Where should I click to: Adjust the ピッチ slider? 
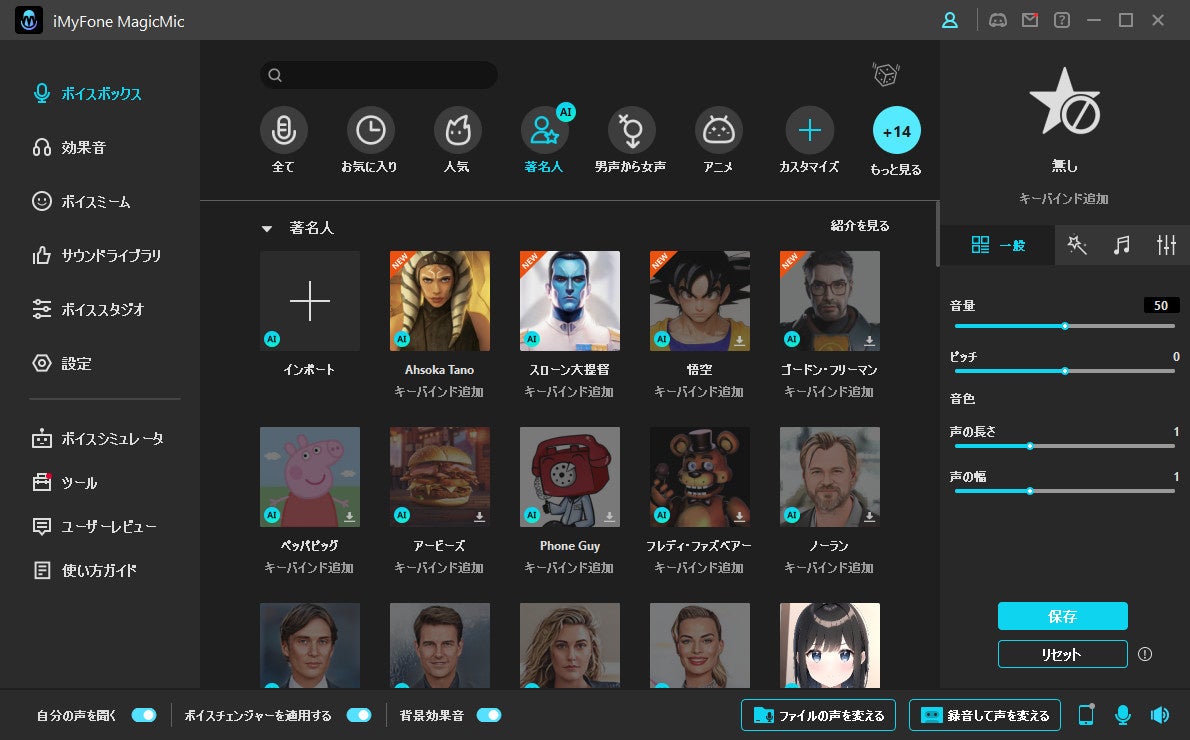[1065, 371]
